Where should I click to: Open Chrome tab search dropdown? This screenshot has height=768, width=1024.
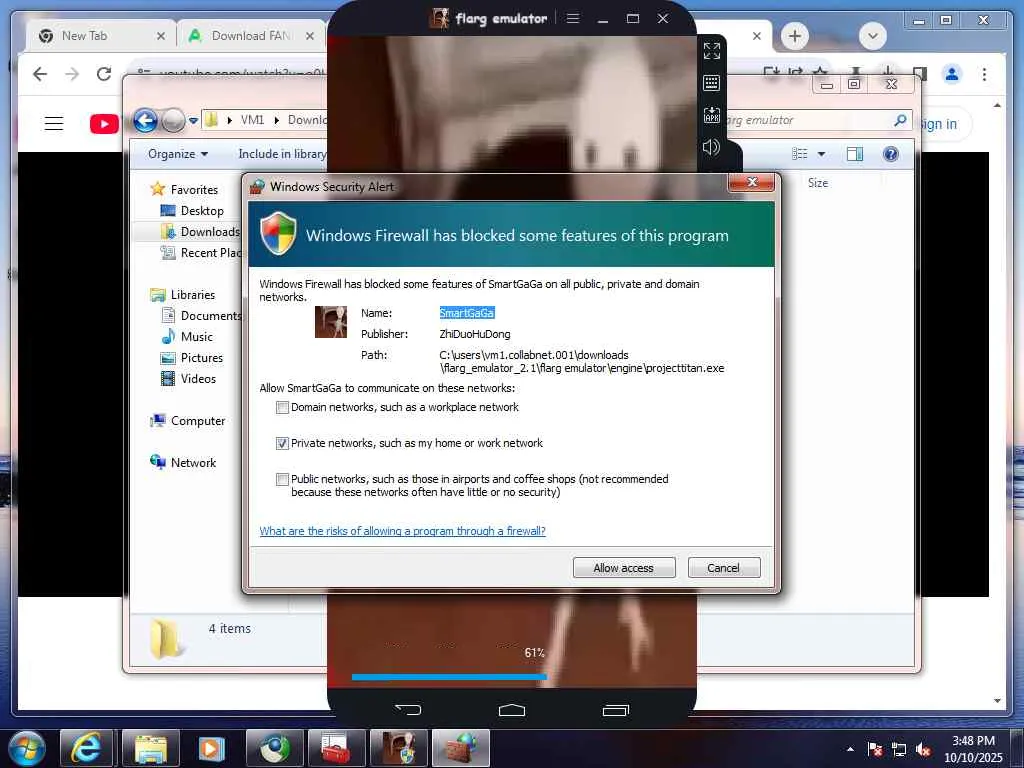(x=872, y=36)
